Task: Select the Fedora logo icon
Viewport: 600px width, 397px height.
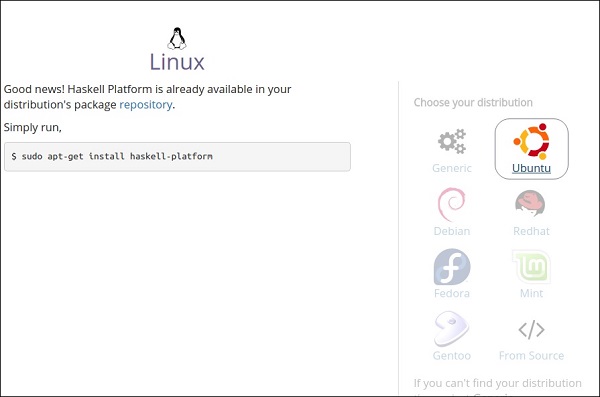Action: (x=452, y=267)
